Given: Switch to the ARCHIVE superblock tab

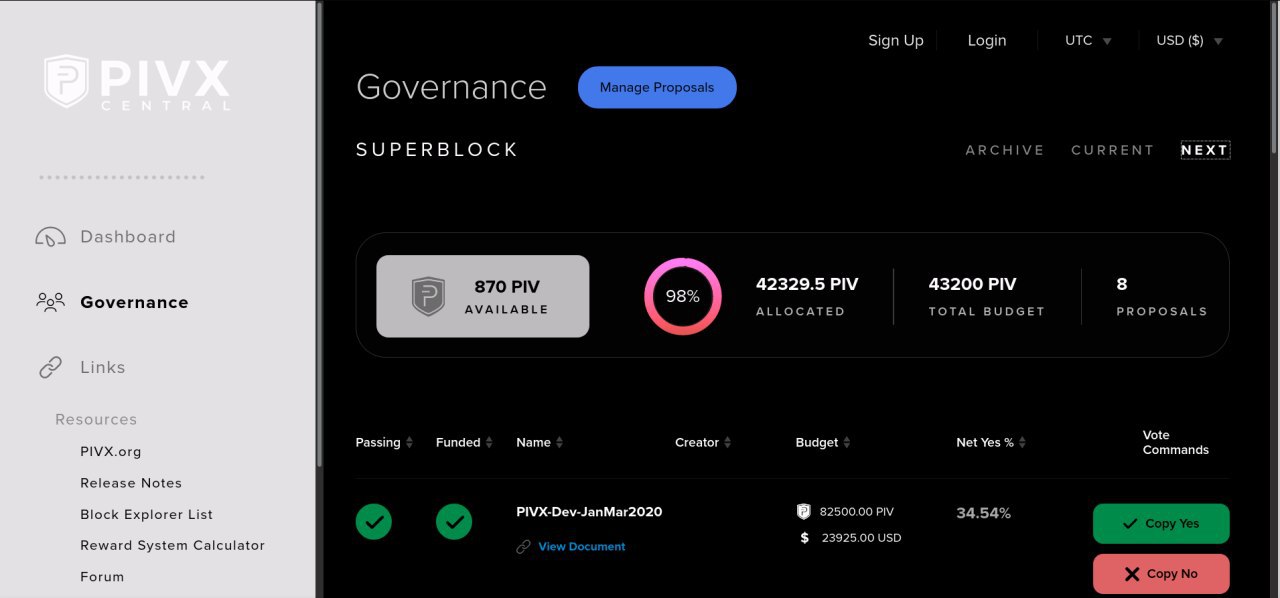Looking at the screenshot, I should tap(1005, 150).
